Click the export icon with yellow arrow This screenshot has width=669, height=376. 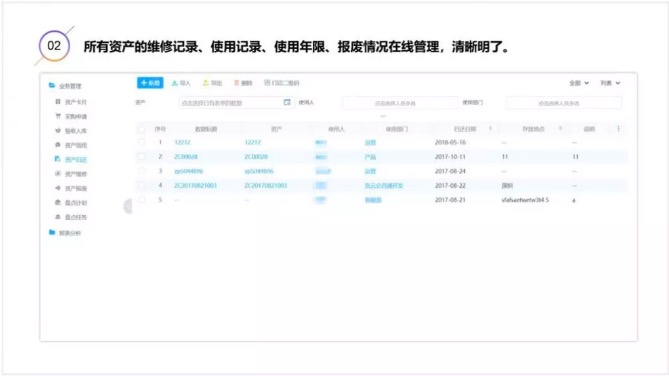(206, 83)
